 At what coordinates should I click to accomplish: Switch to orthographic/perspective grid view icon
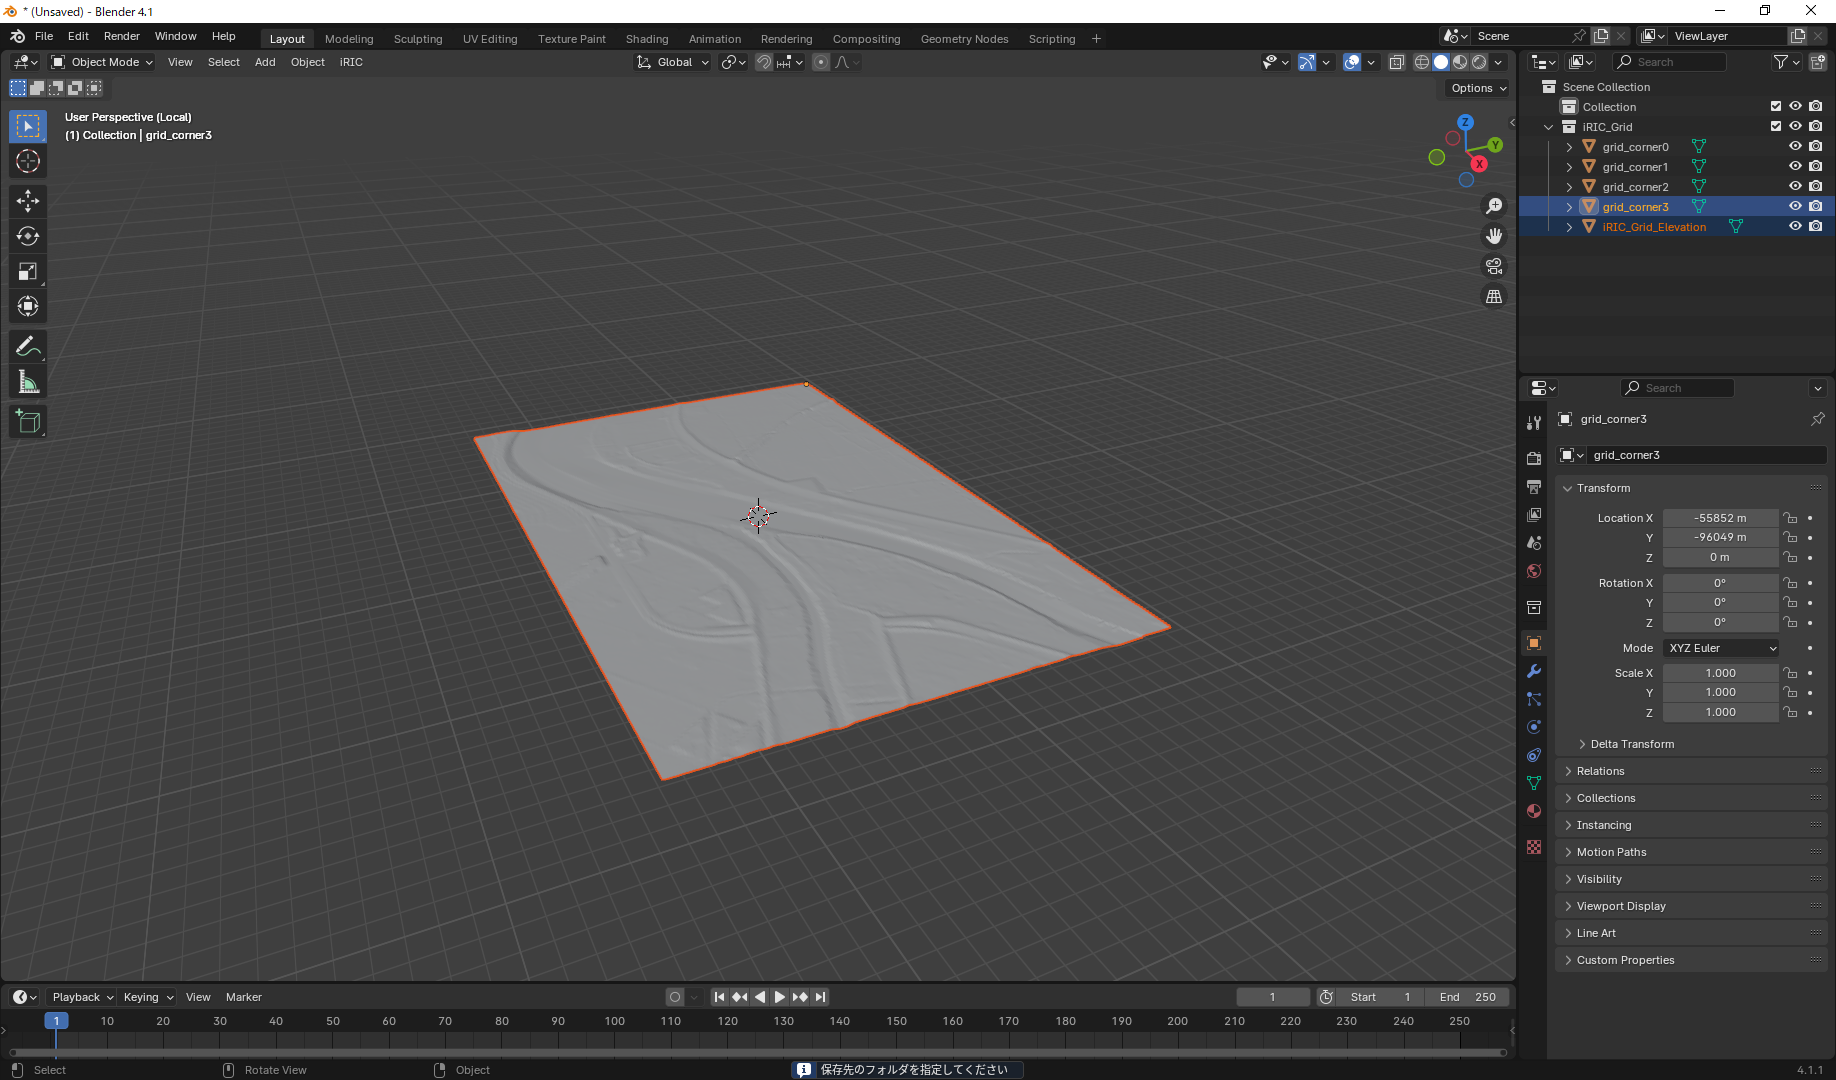click(1494, 297)
